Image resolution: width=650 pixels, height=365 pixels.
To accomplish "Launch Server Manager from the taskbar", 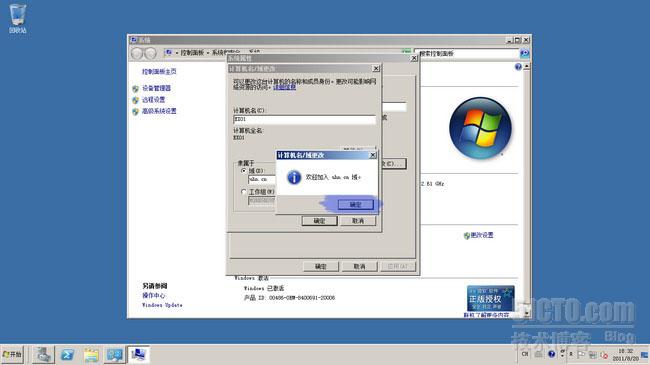I will point(43,355).
